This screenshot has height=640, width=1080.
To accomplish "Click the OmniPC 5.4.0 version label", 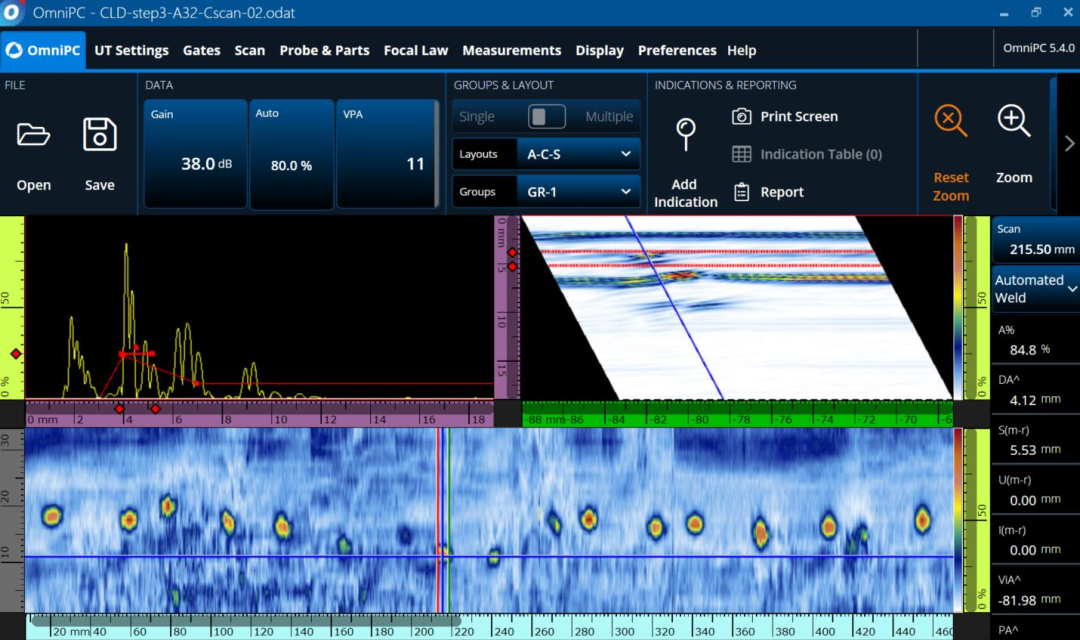I will [x=1038, y=48].
